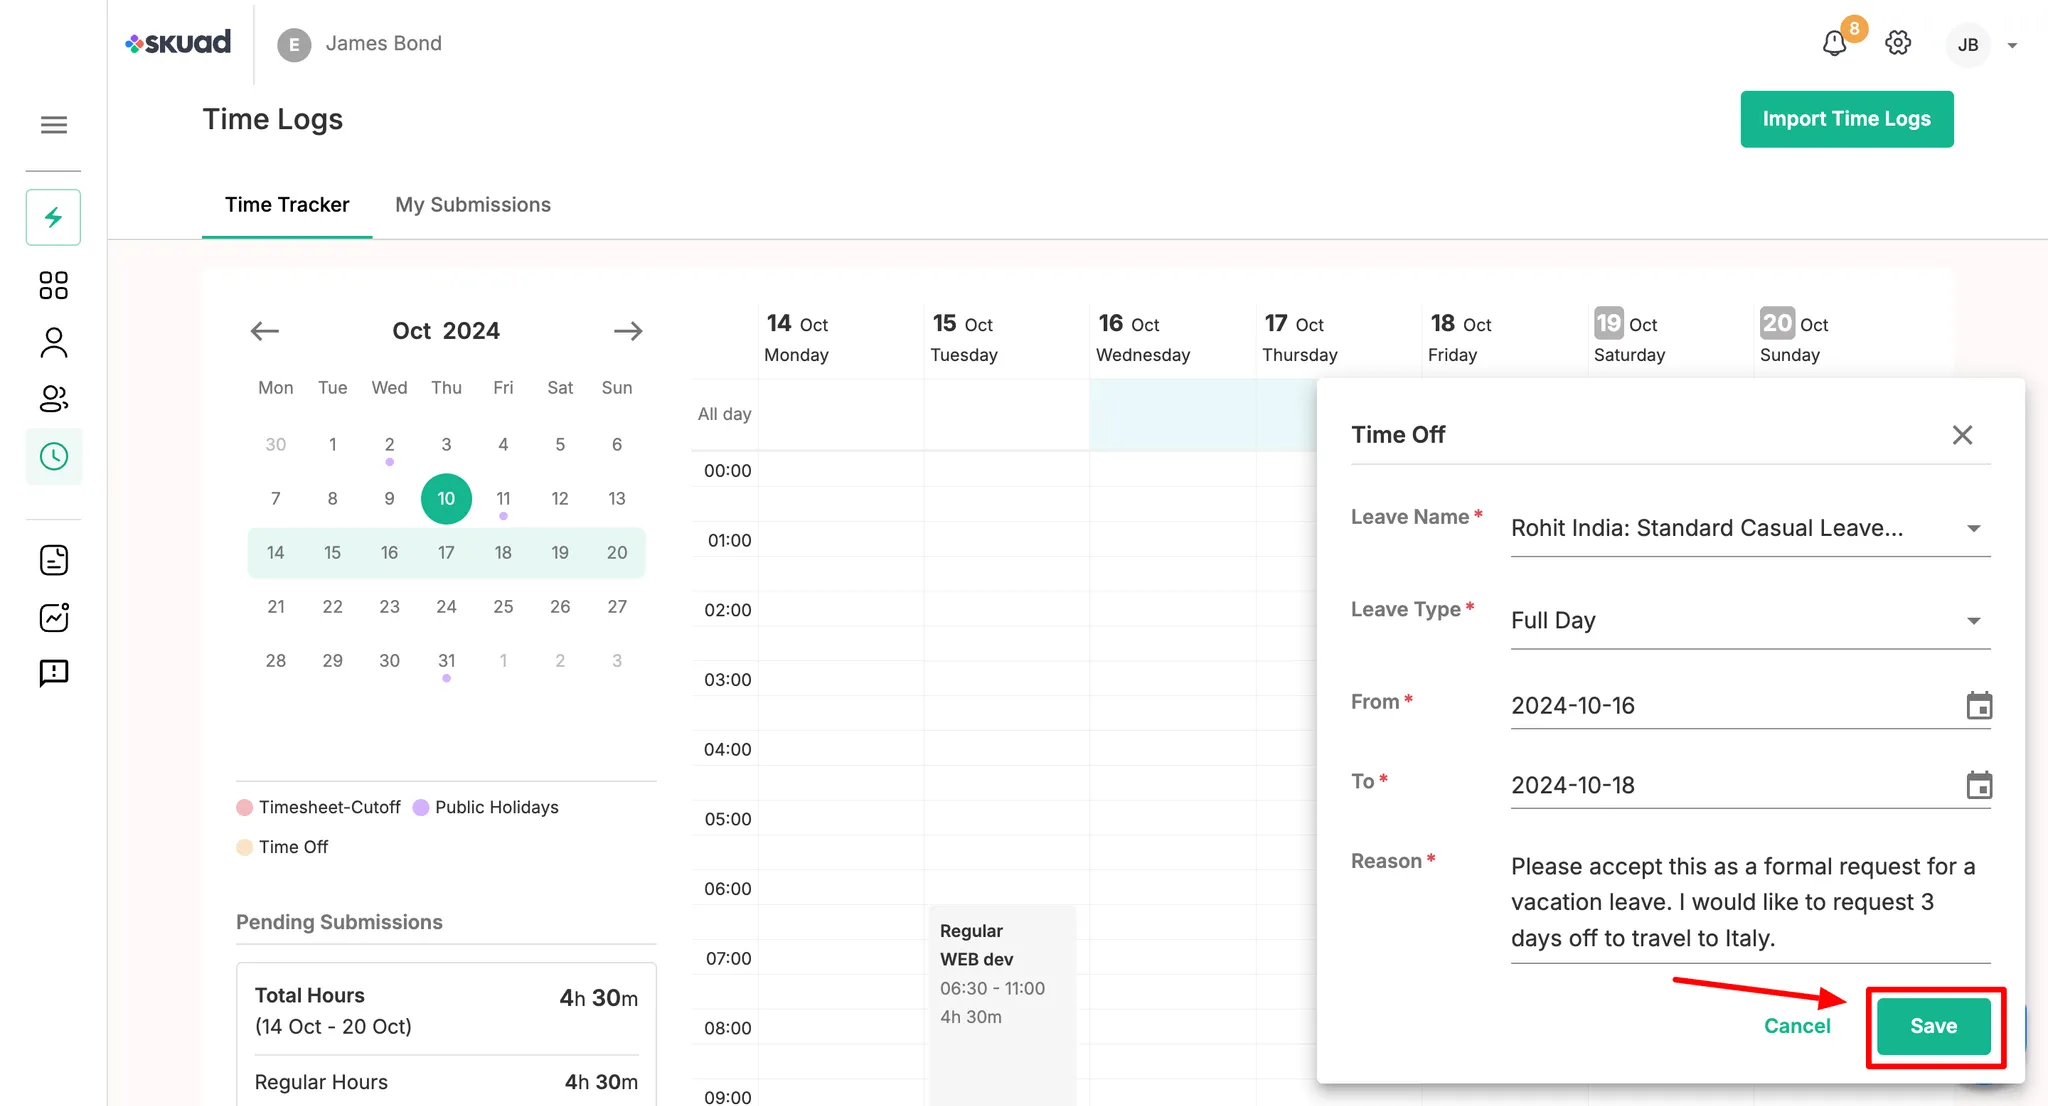Open the From date calendar picker

coord(1978,706)
